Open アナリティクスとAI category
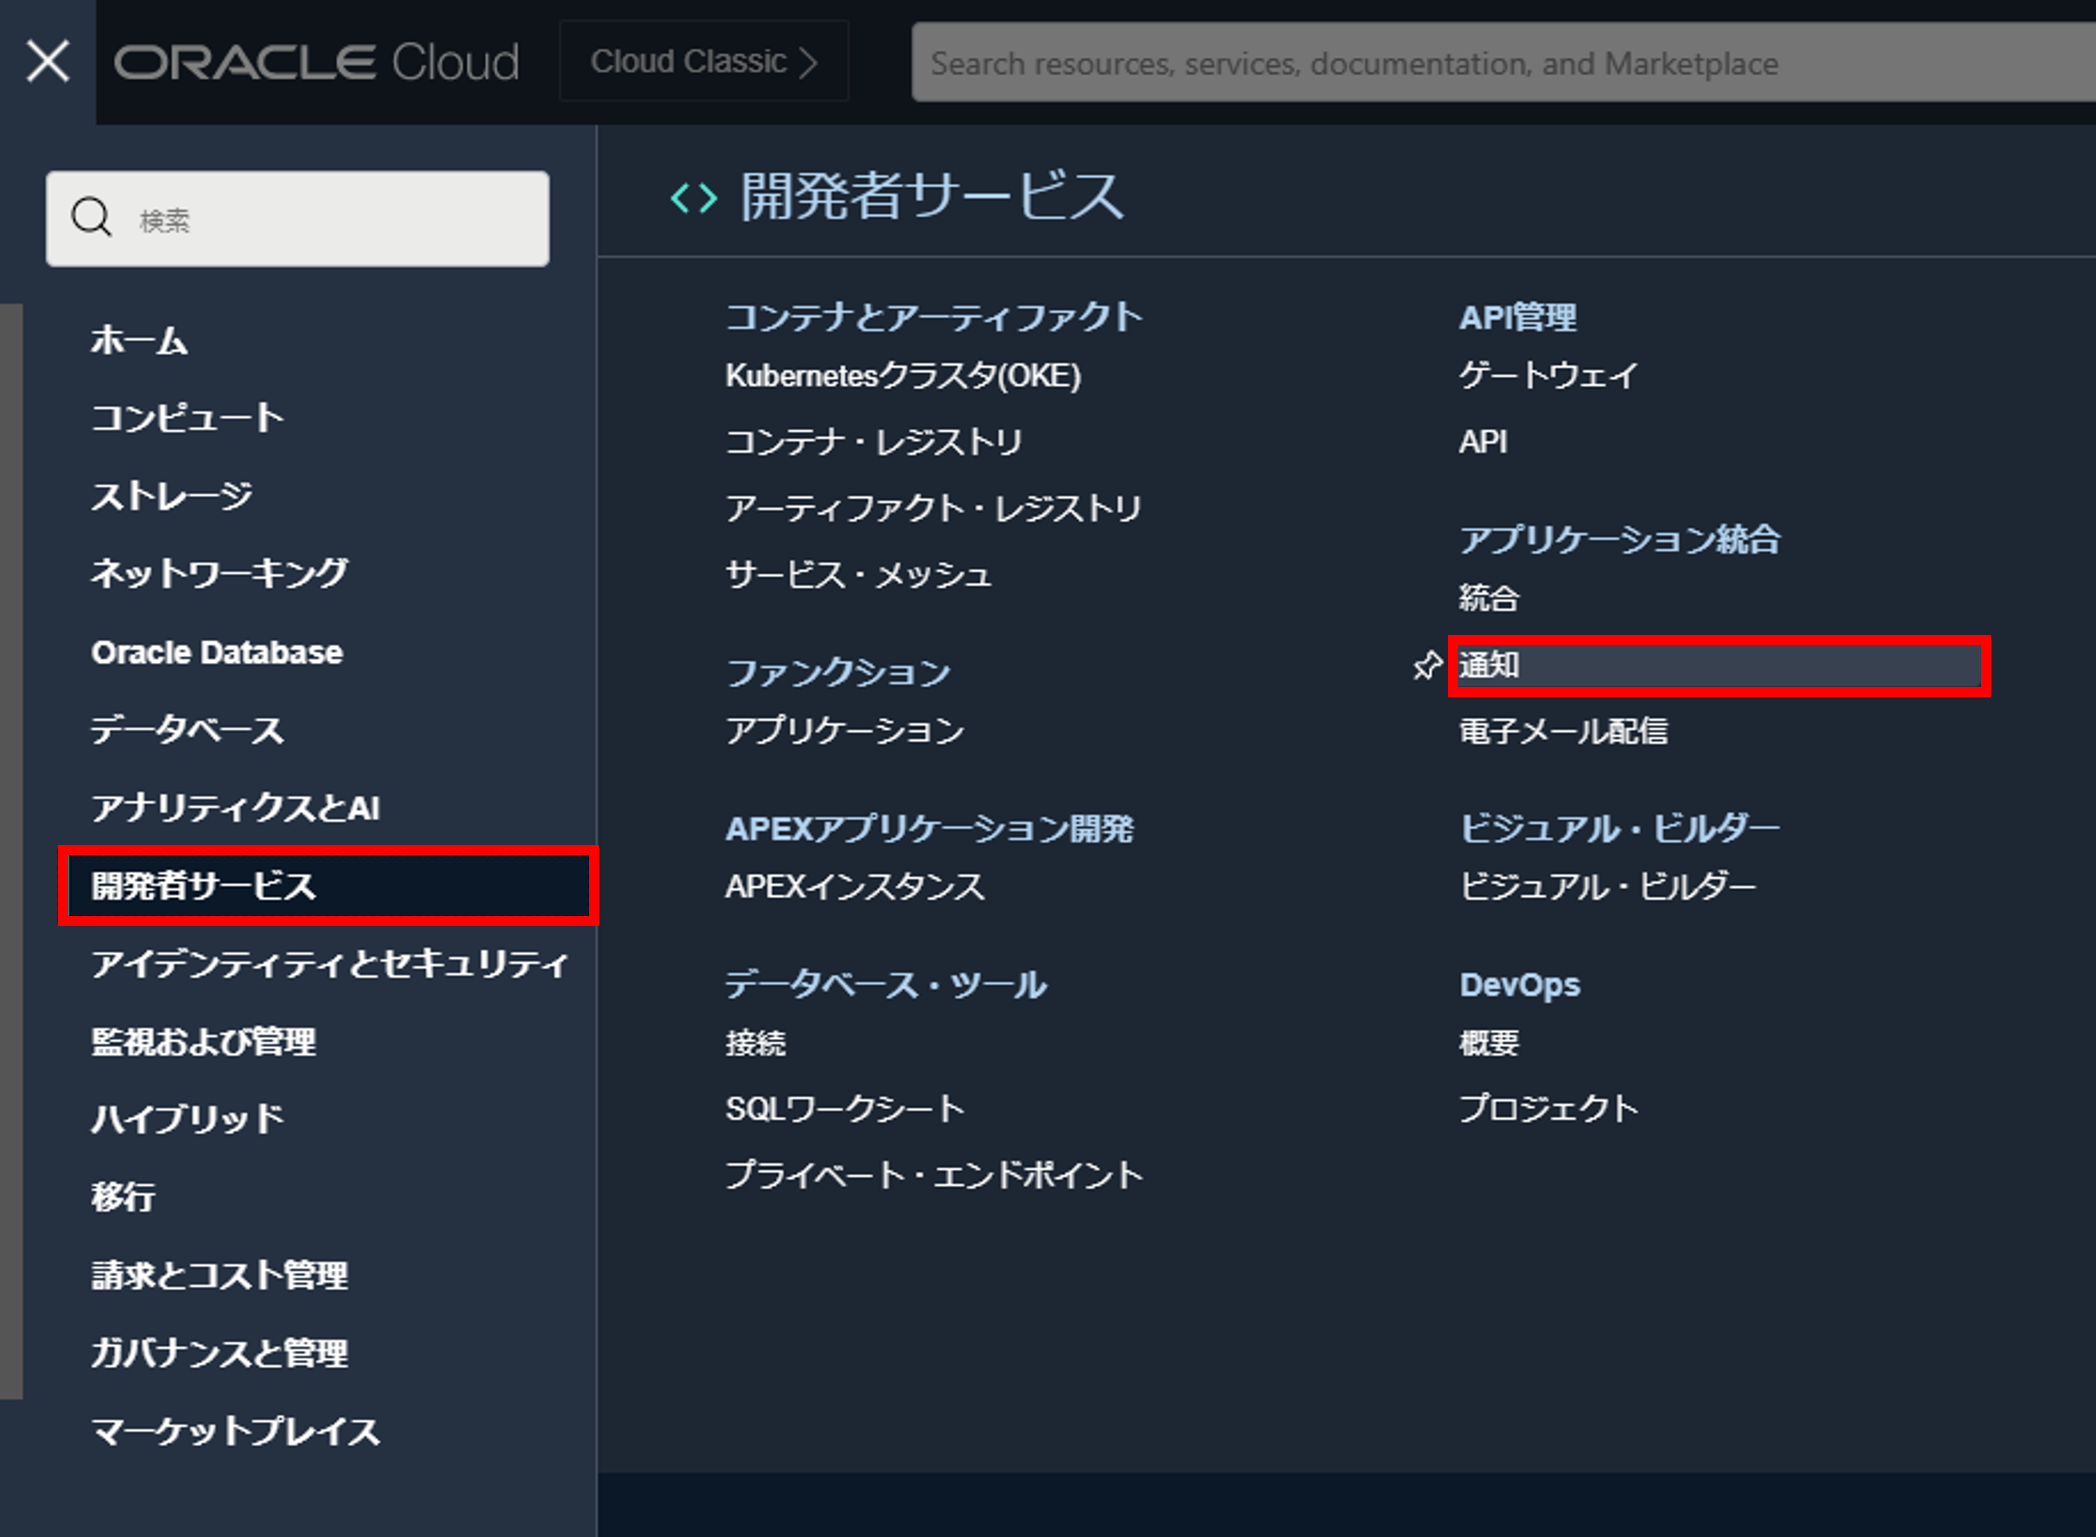Viewport: 2096px width, 1537px height. 236,808
